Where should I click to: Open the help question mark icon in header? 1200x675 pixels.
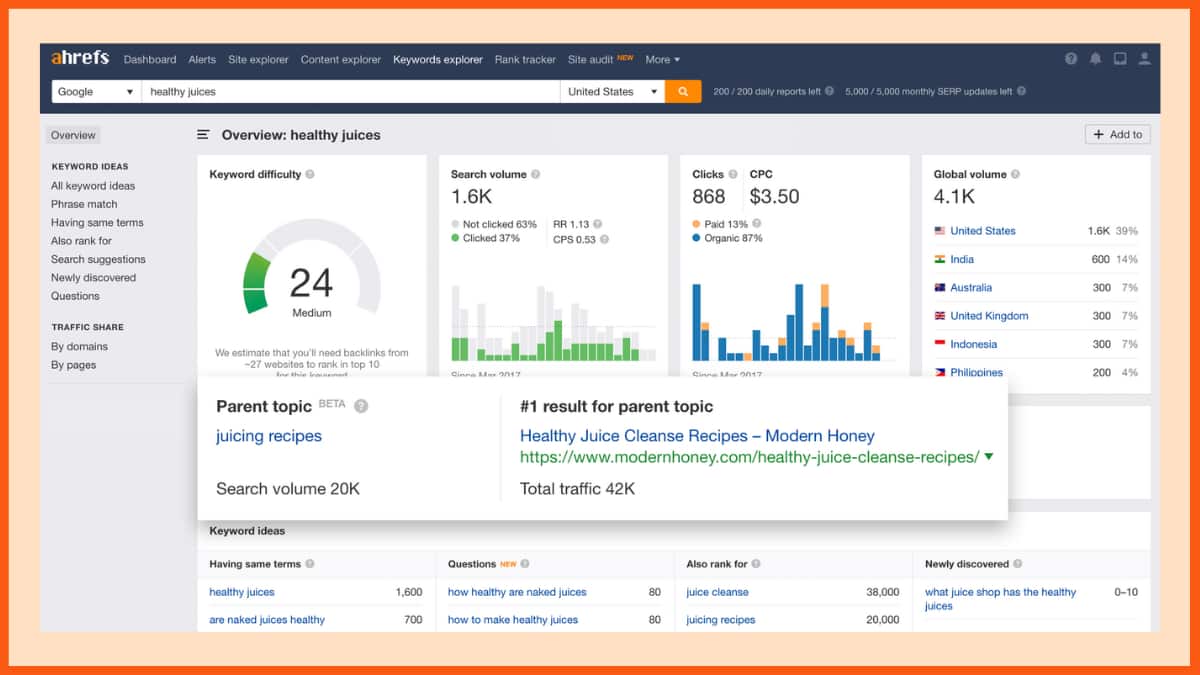click(1071, 59)
